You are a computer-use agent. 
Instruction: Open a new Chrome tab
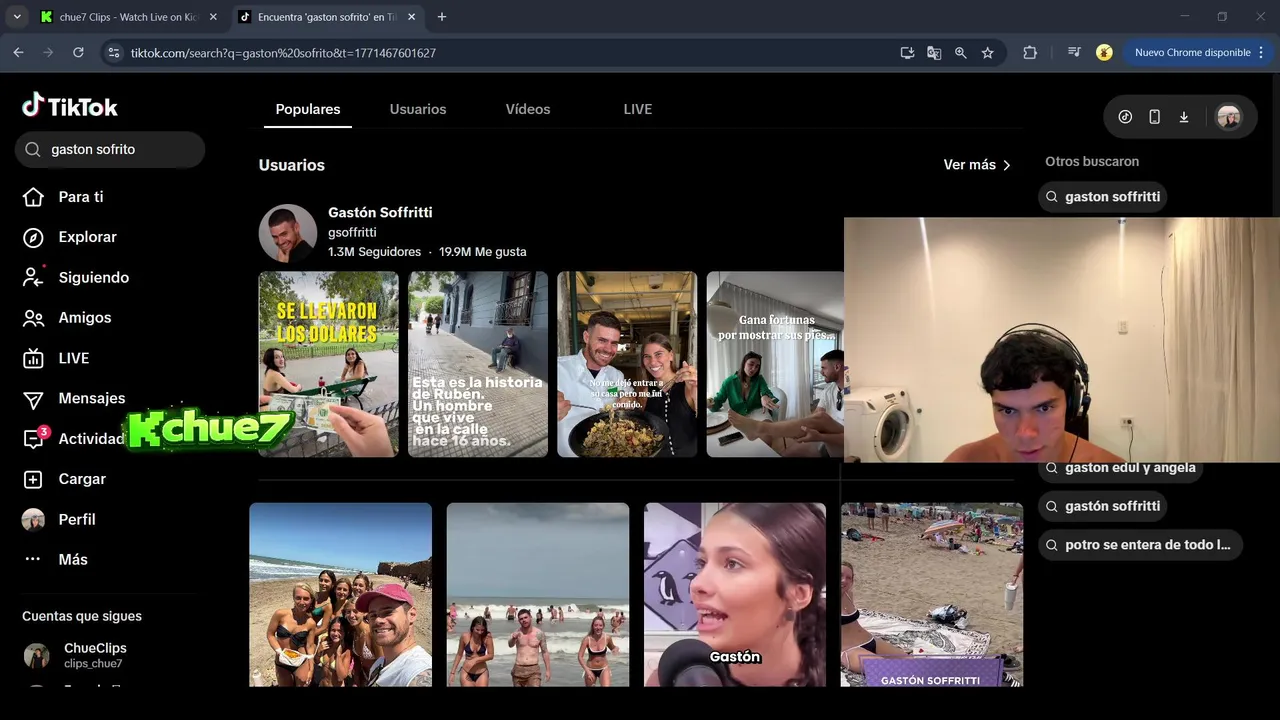click(x=442, y=17)
